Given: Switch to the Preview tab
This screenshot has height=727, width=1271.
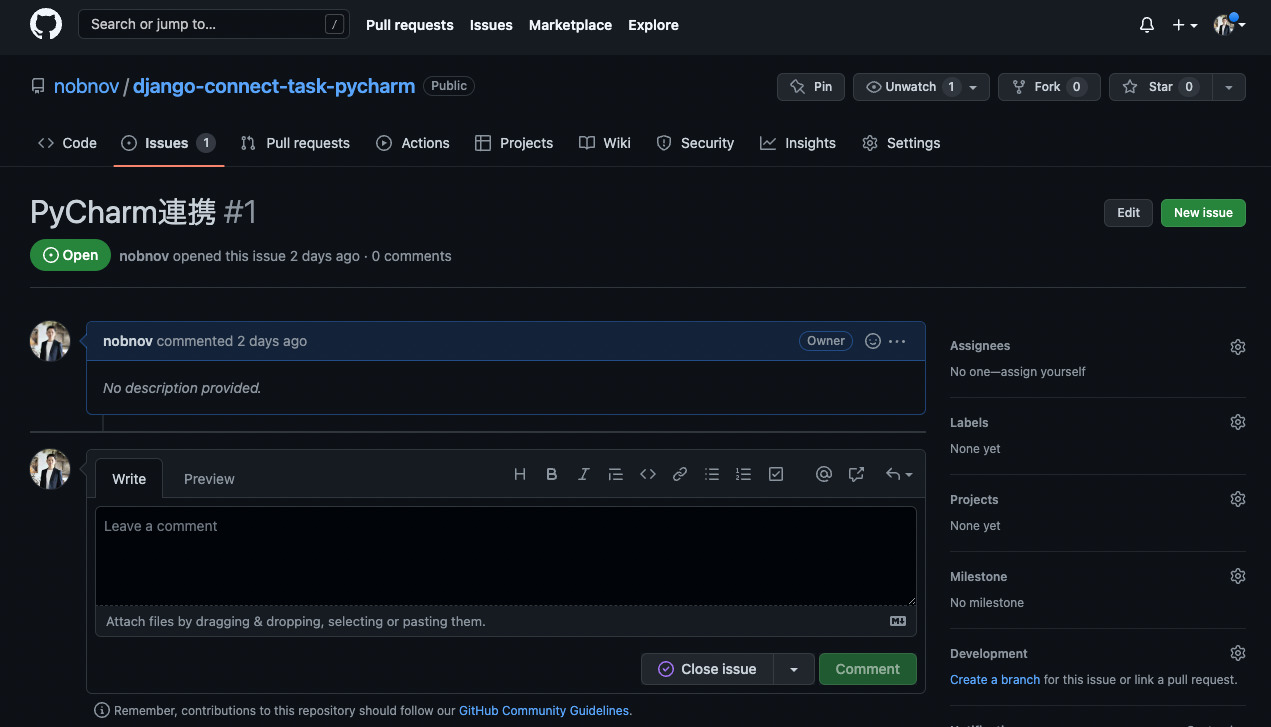Looking at the screenshot, I should click(209, 478).
